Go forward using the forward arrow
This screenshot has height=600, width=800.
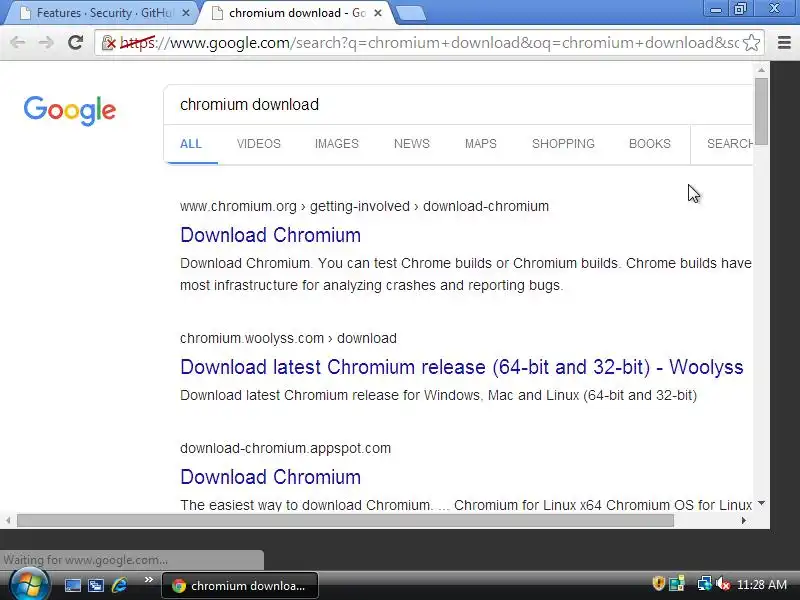point(46,42)
